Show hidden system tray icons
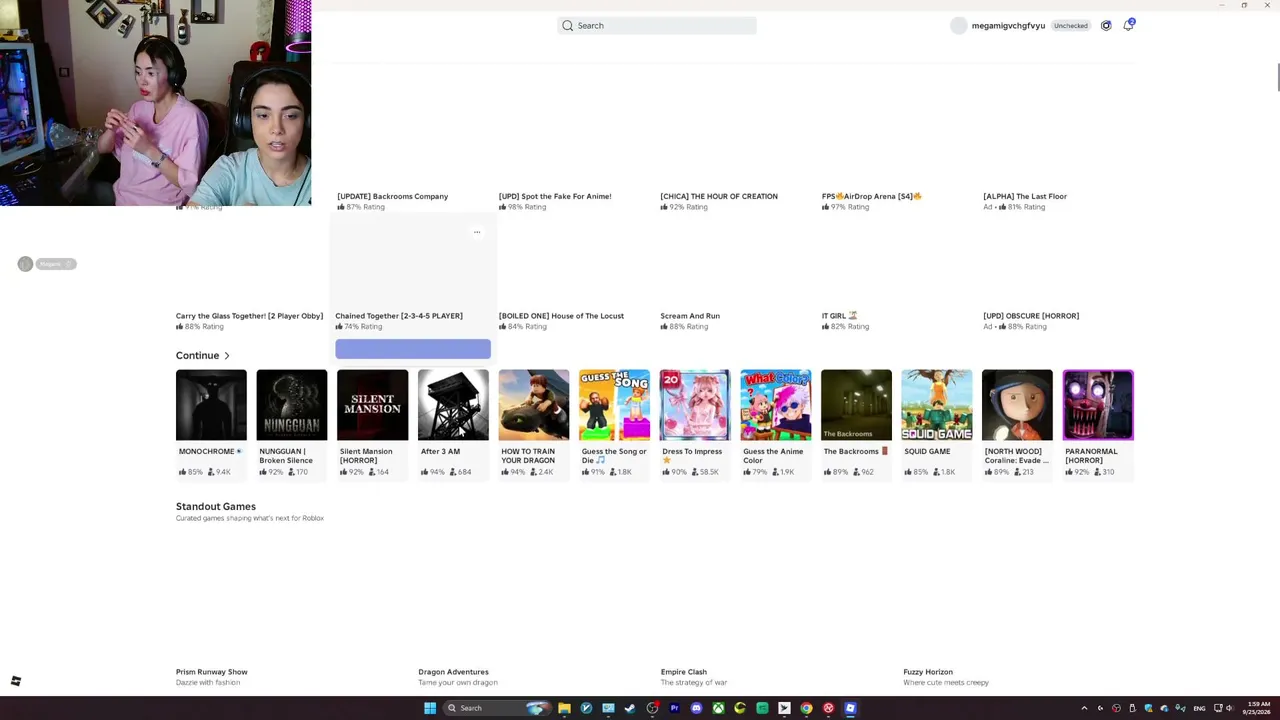 click(1084, 708)
